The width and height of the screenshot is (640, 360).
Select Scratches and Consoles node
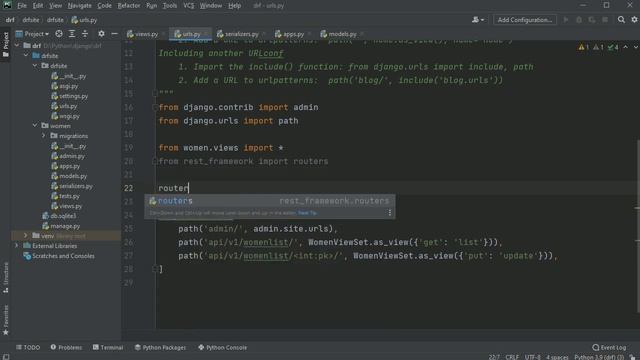[x=63, y=256]
